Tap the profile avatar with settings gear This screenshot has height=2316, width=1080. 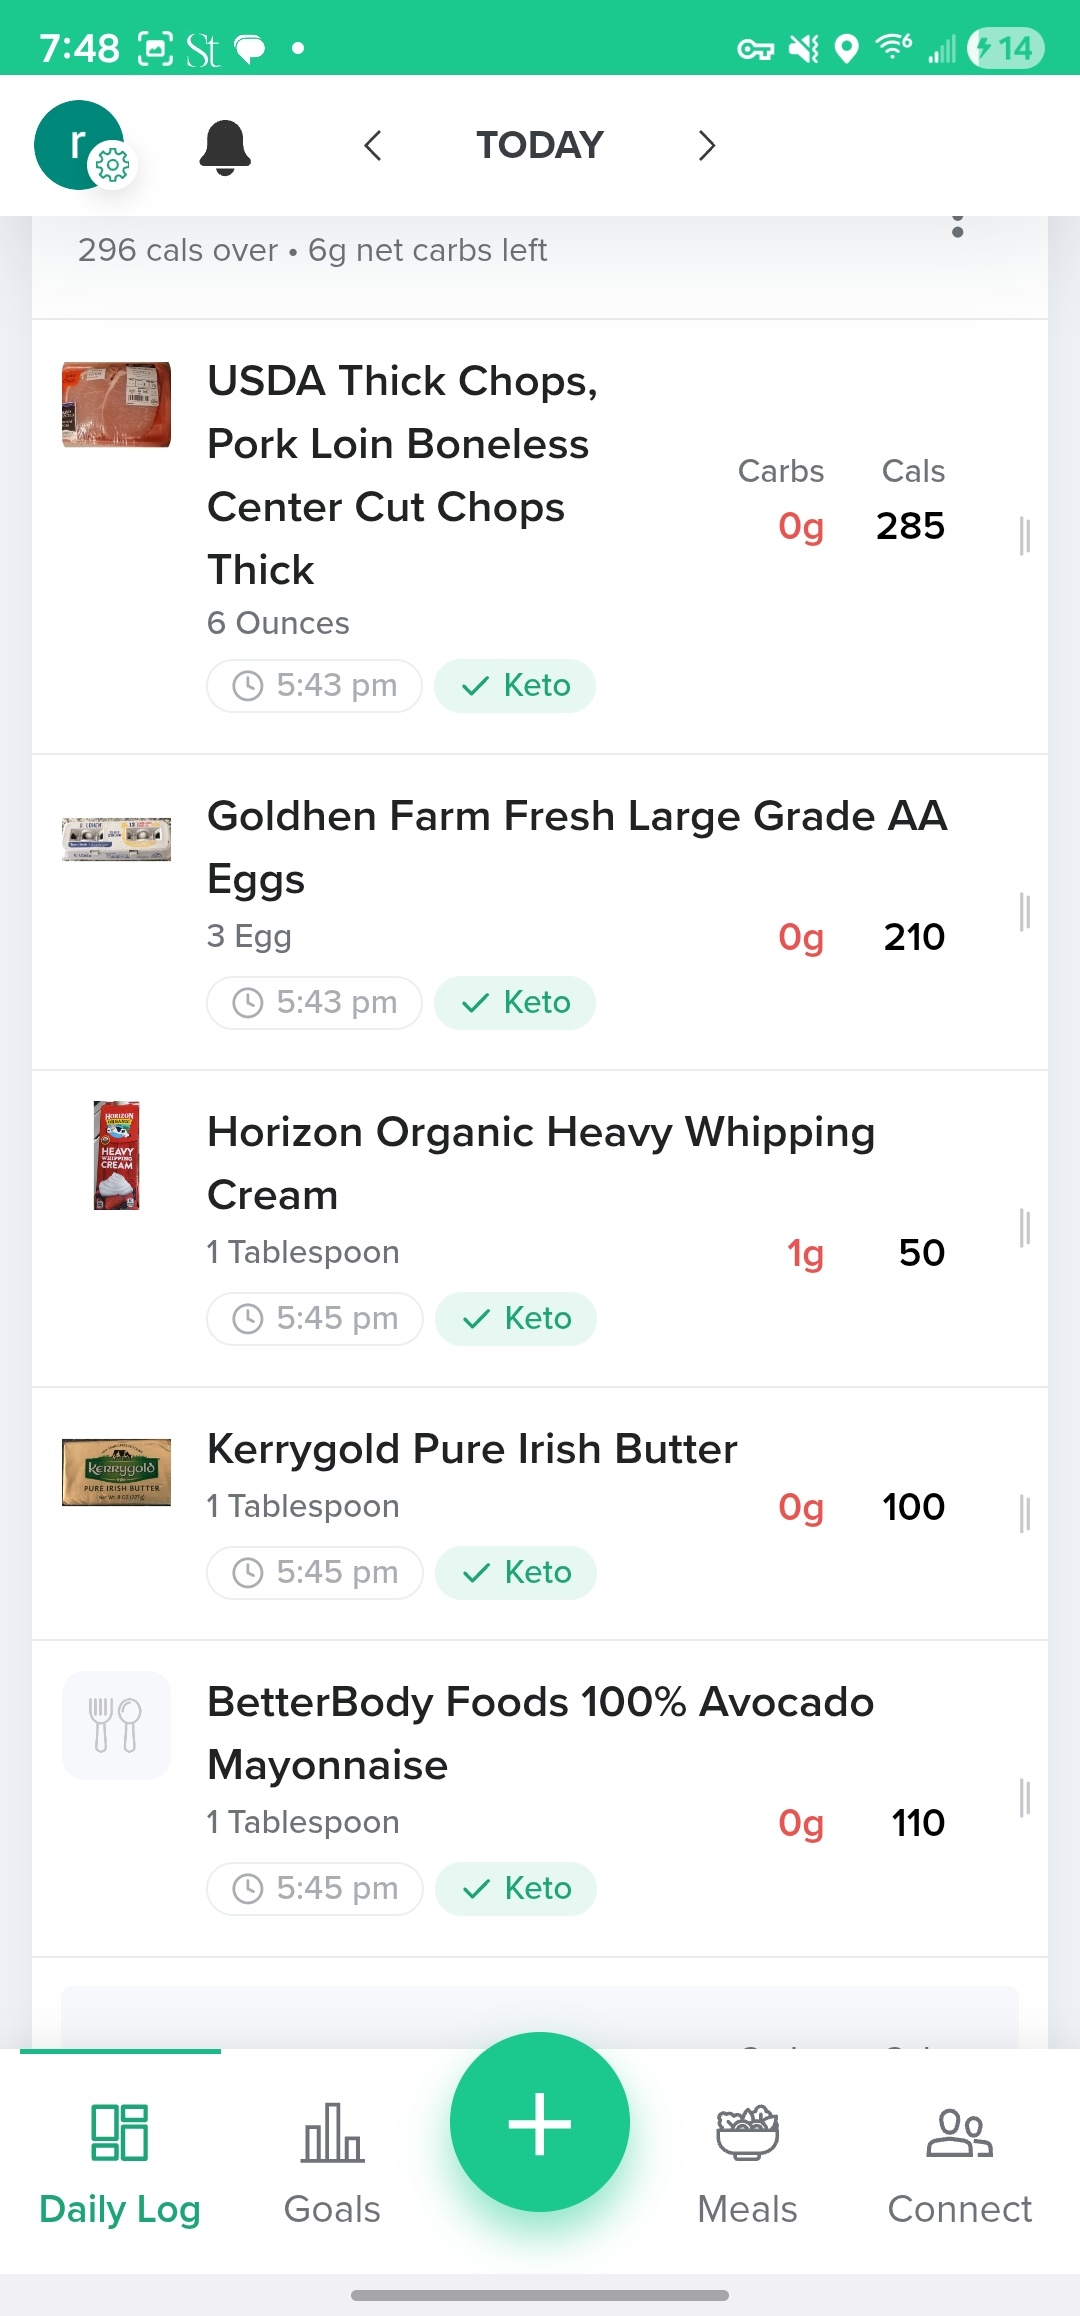pos(80,145)
